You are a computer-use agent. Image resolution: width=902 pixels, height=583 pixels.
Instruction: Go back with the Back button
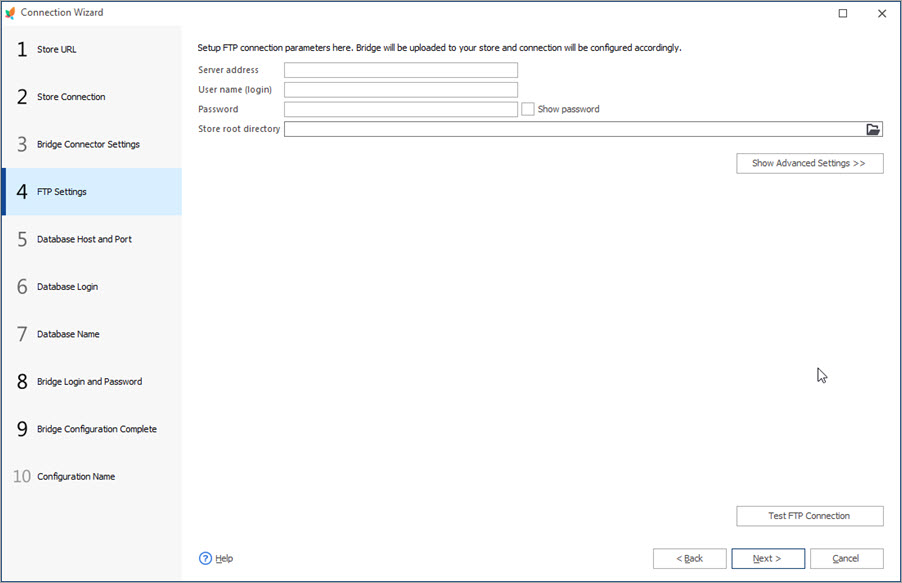[689, 558]
